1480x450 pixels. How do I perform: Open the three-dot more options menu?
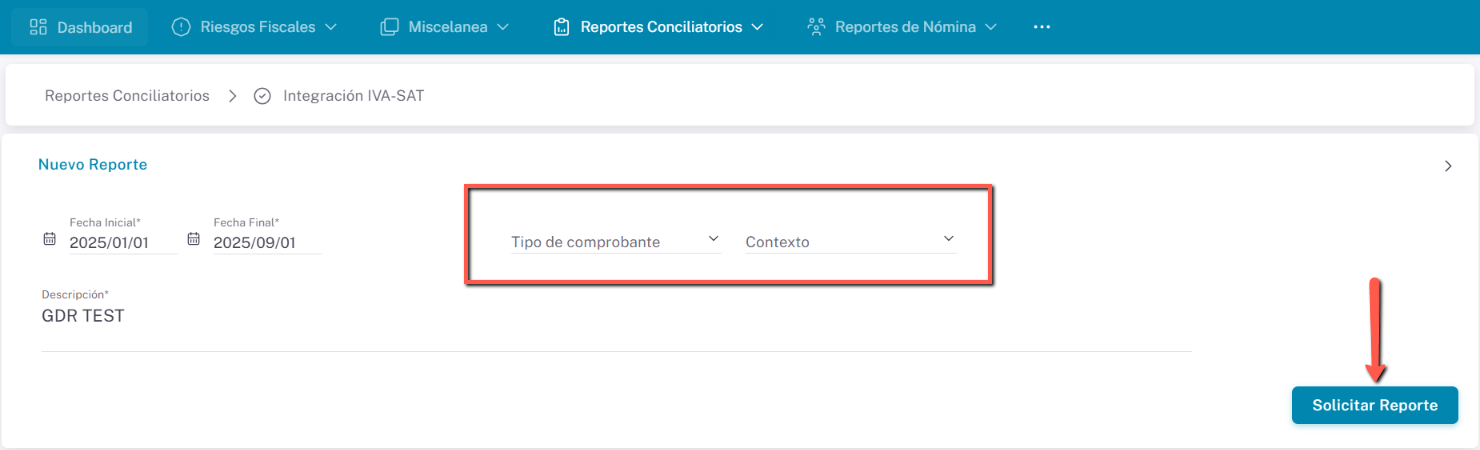point(1041,27)
